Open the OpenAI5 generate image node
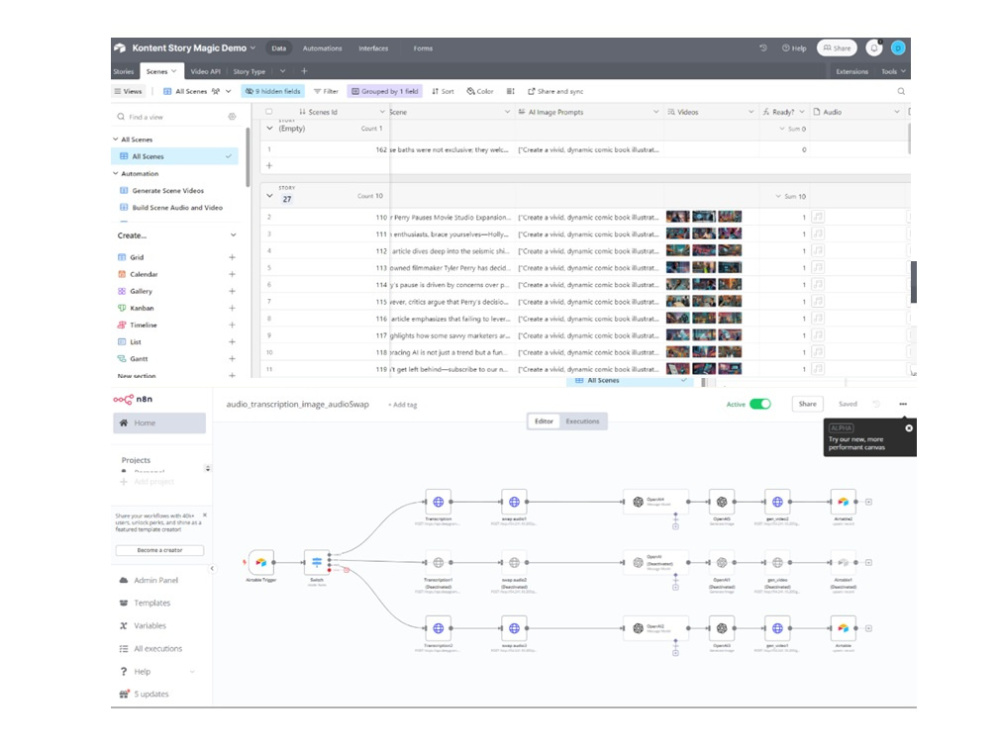 (x=721, y=502)
